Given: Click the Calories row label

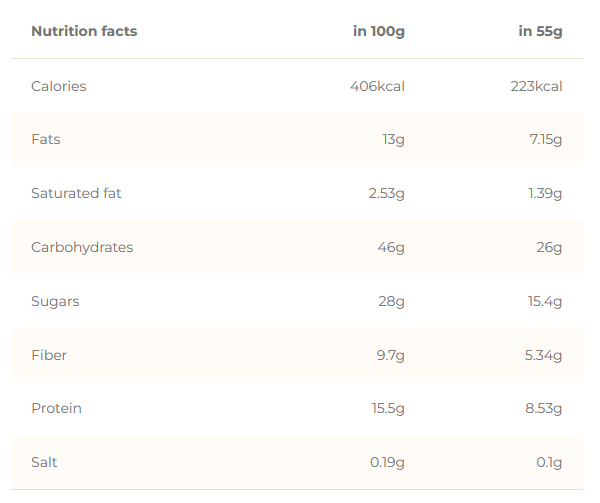Looking at the screenshot, I should pos(59,86).
